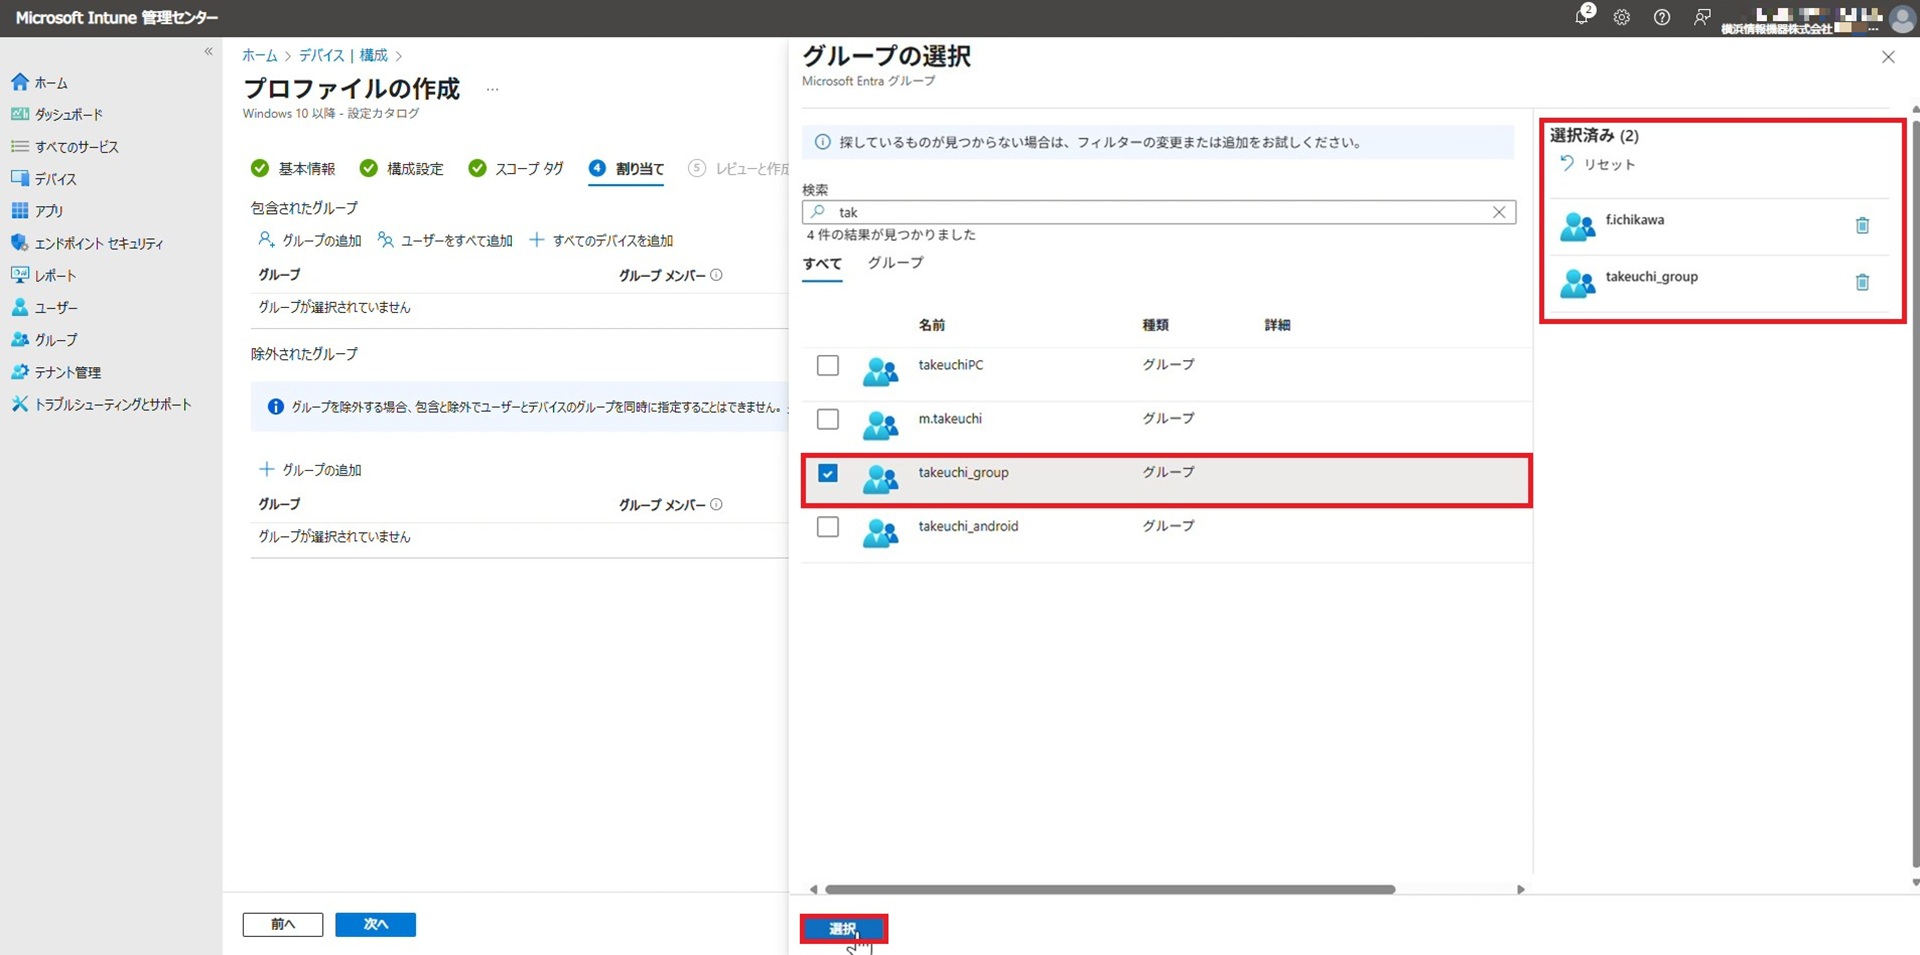Check the m.takeuchi group checkbox
1920x955 pixels.
click(827, 419)
